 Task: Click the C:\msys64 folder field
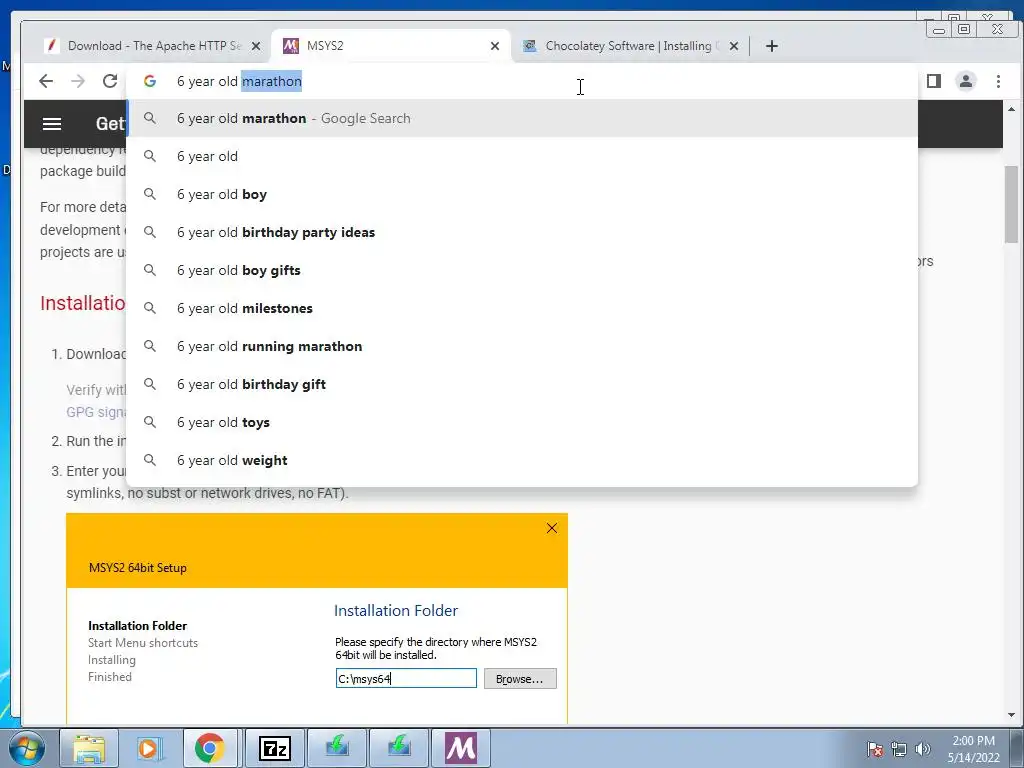coord(406,679)
